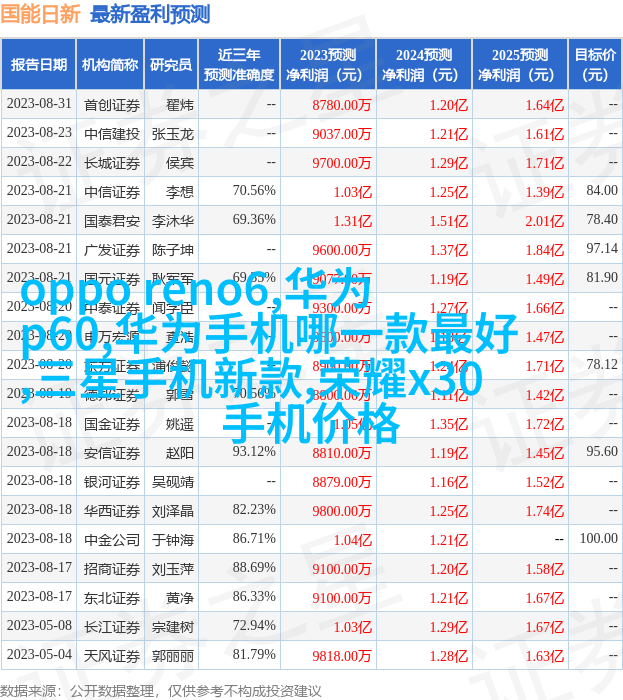Click target price 84.00

(x=602, y=191)
